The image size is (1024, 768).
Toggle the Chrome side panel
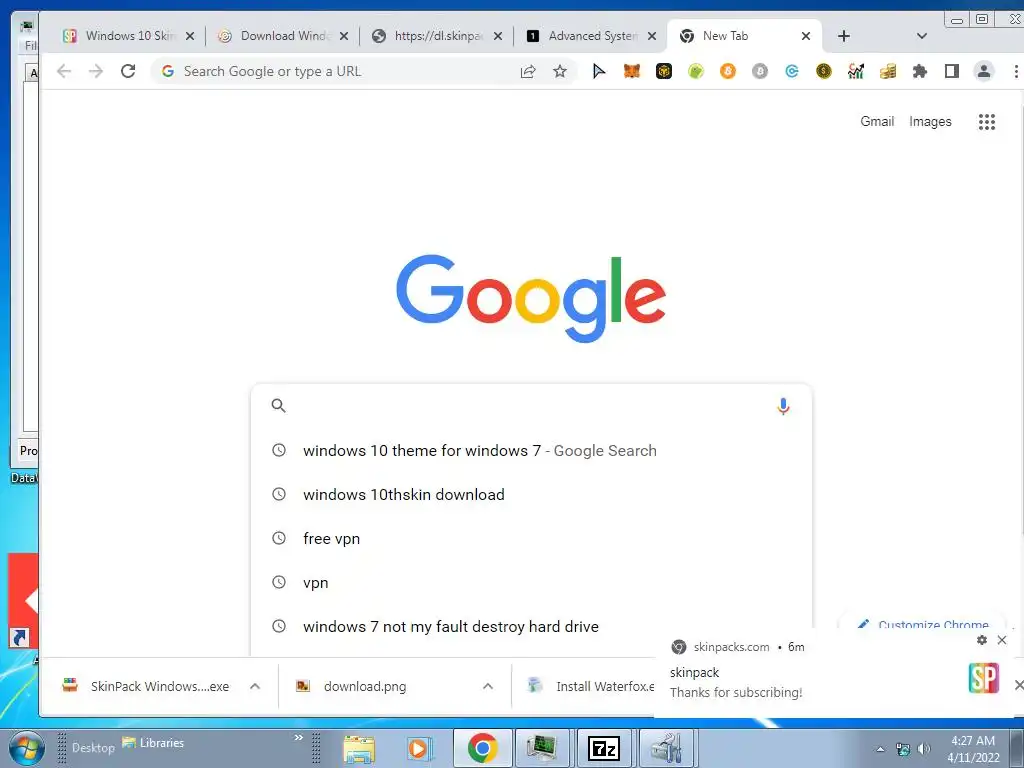point(952,71)
